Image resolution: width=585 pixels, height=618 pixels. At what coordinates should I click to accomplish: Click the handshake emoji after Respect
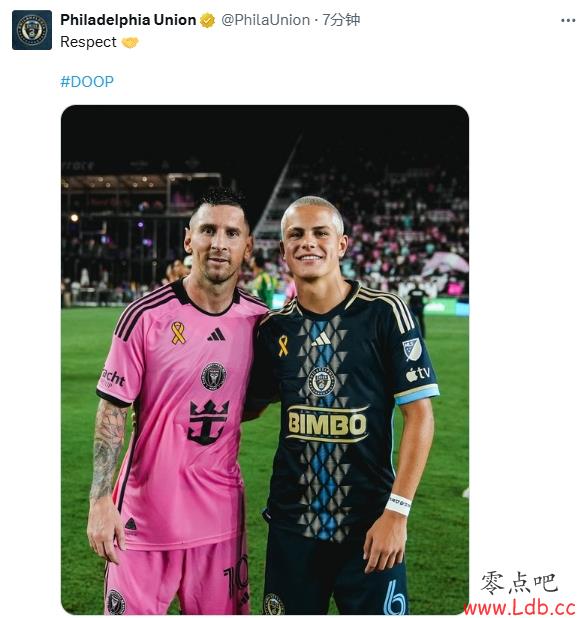click(130, 42)
